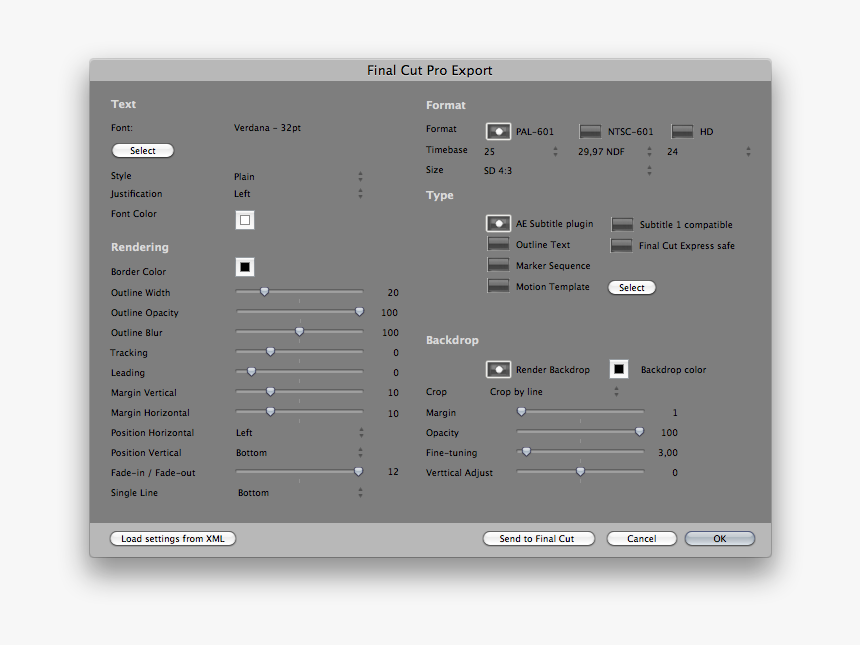Click the Outline Opacity slider handle

[359, 312]
